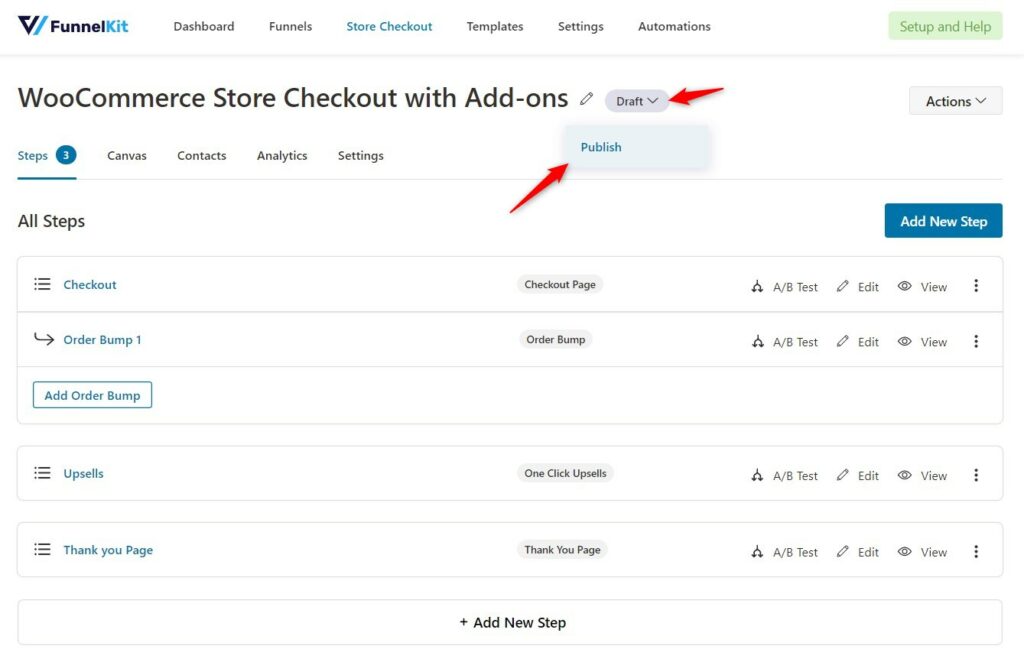Click the steps count badge showing 3
Image resolution: width=1024 pixels, height=662 pixels.
pyautogui.click(x=66, y=155)
